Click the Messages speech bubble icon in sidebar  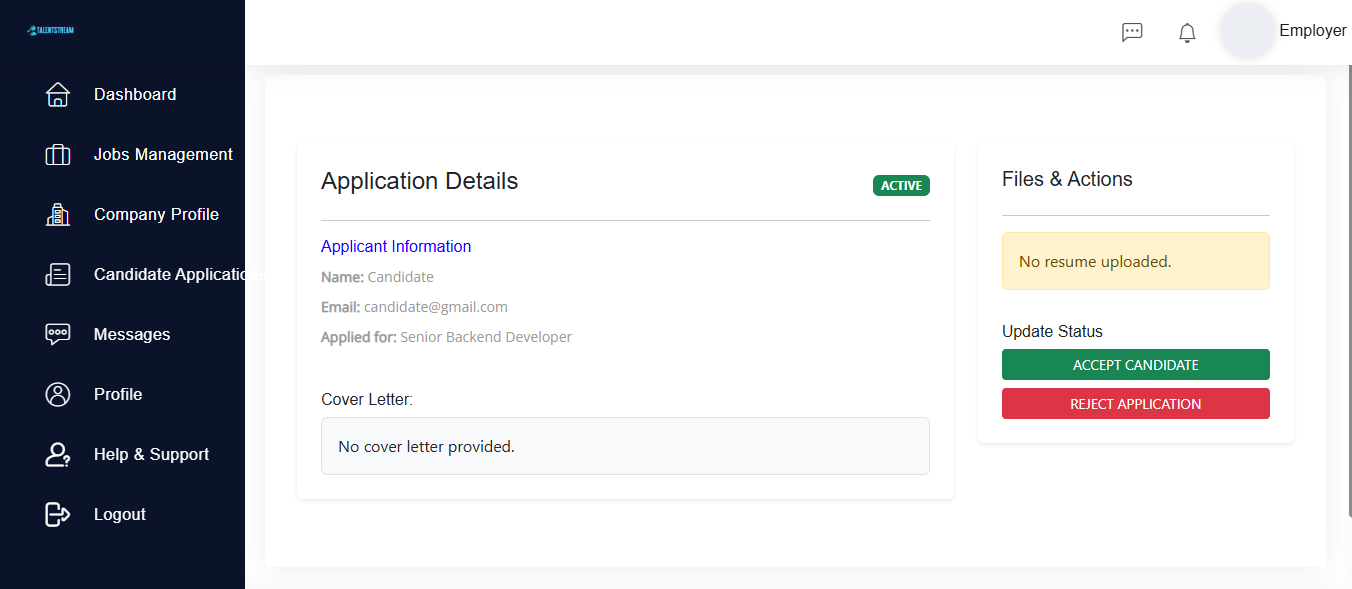[x=57, y=333]
